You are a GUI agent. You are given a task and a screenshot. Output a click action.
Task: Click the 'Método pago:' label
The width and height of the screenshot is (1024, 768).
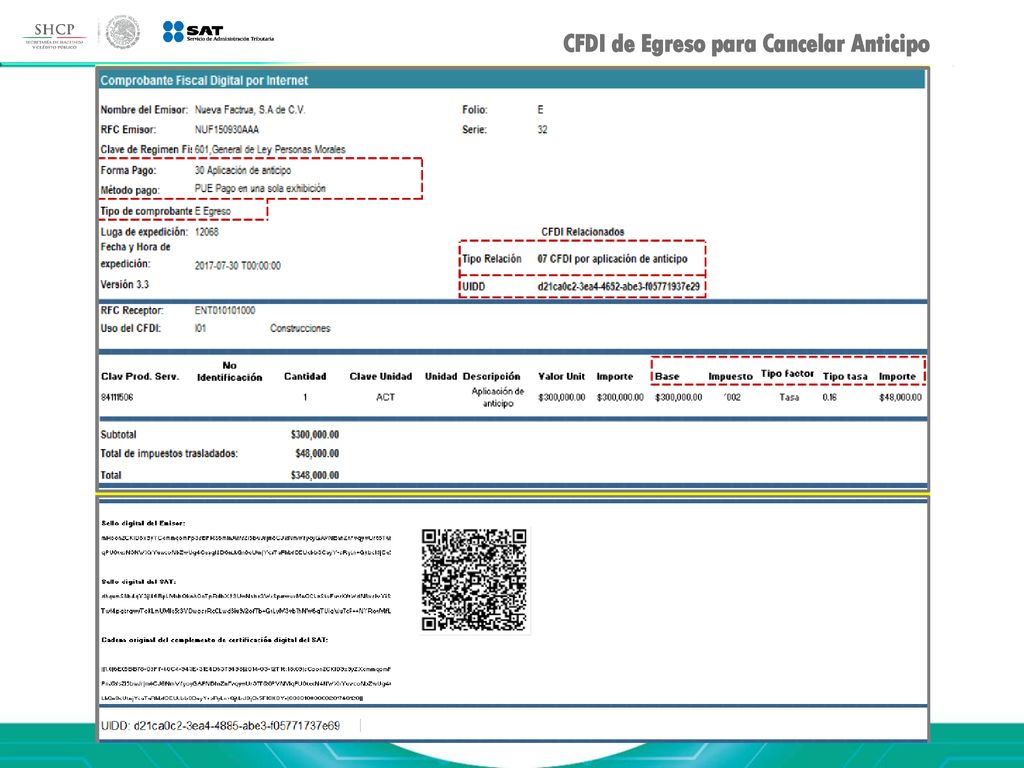130,190
